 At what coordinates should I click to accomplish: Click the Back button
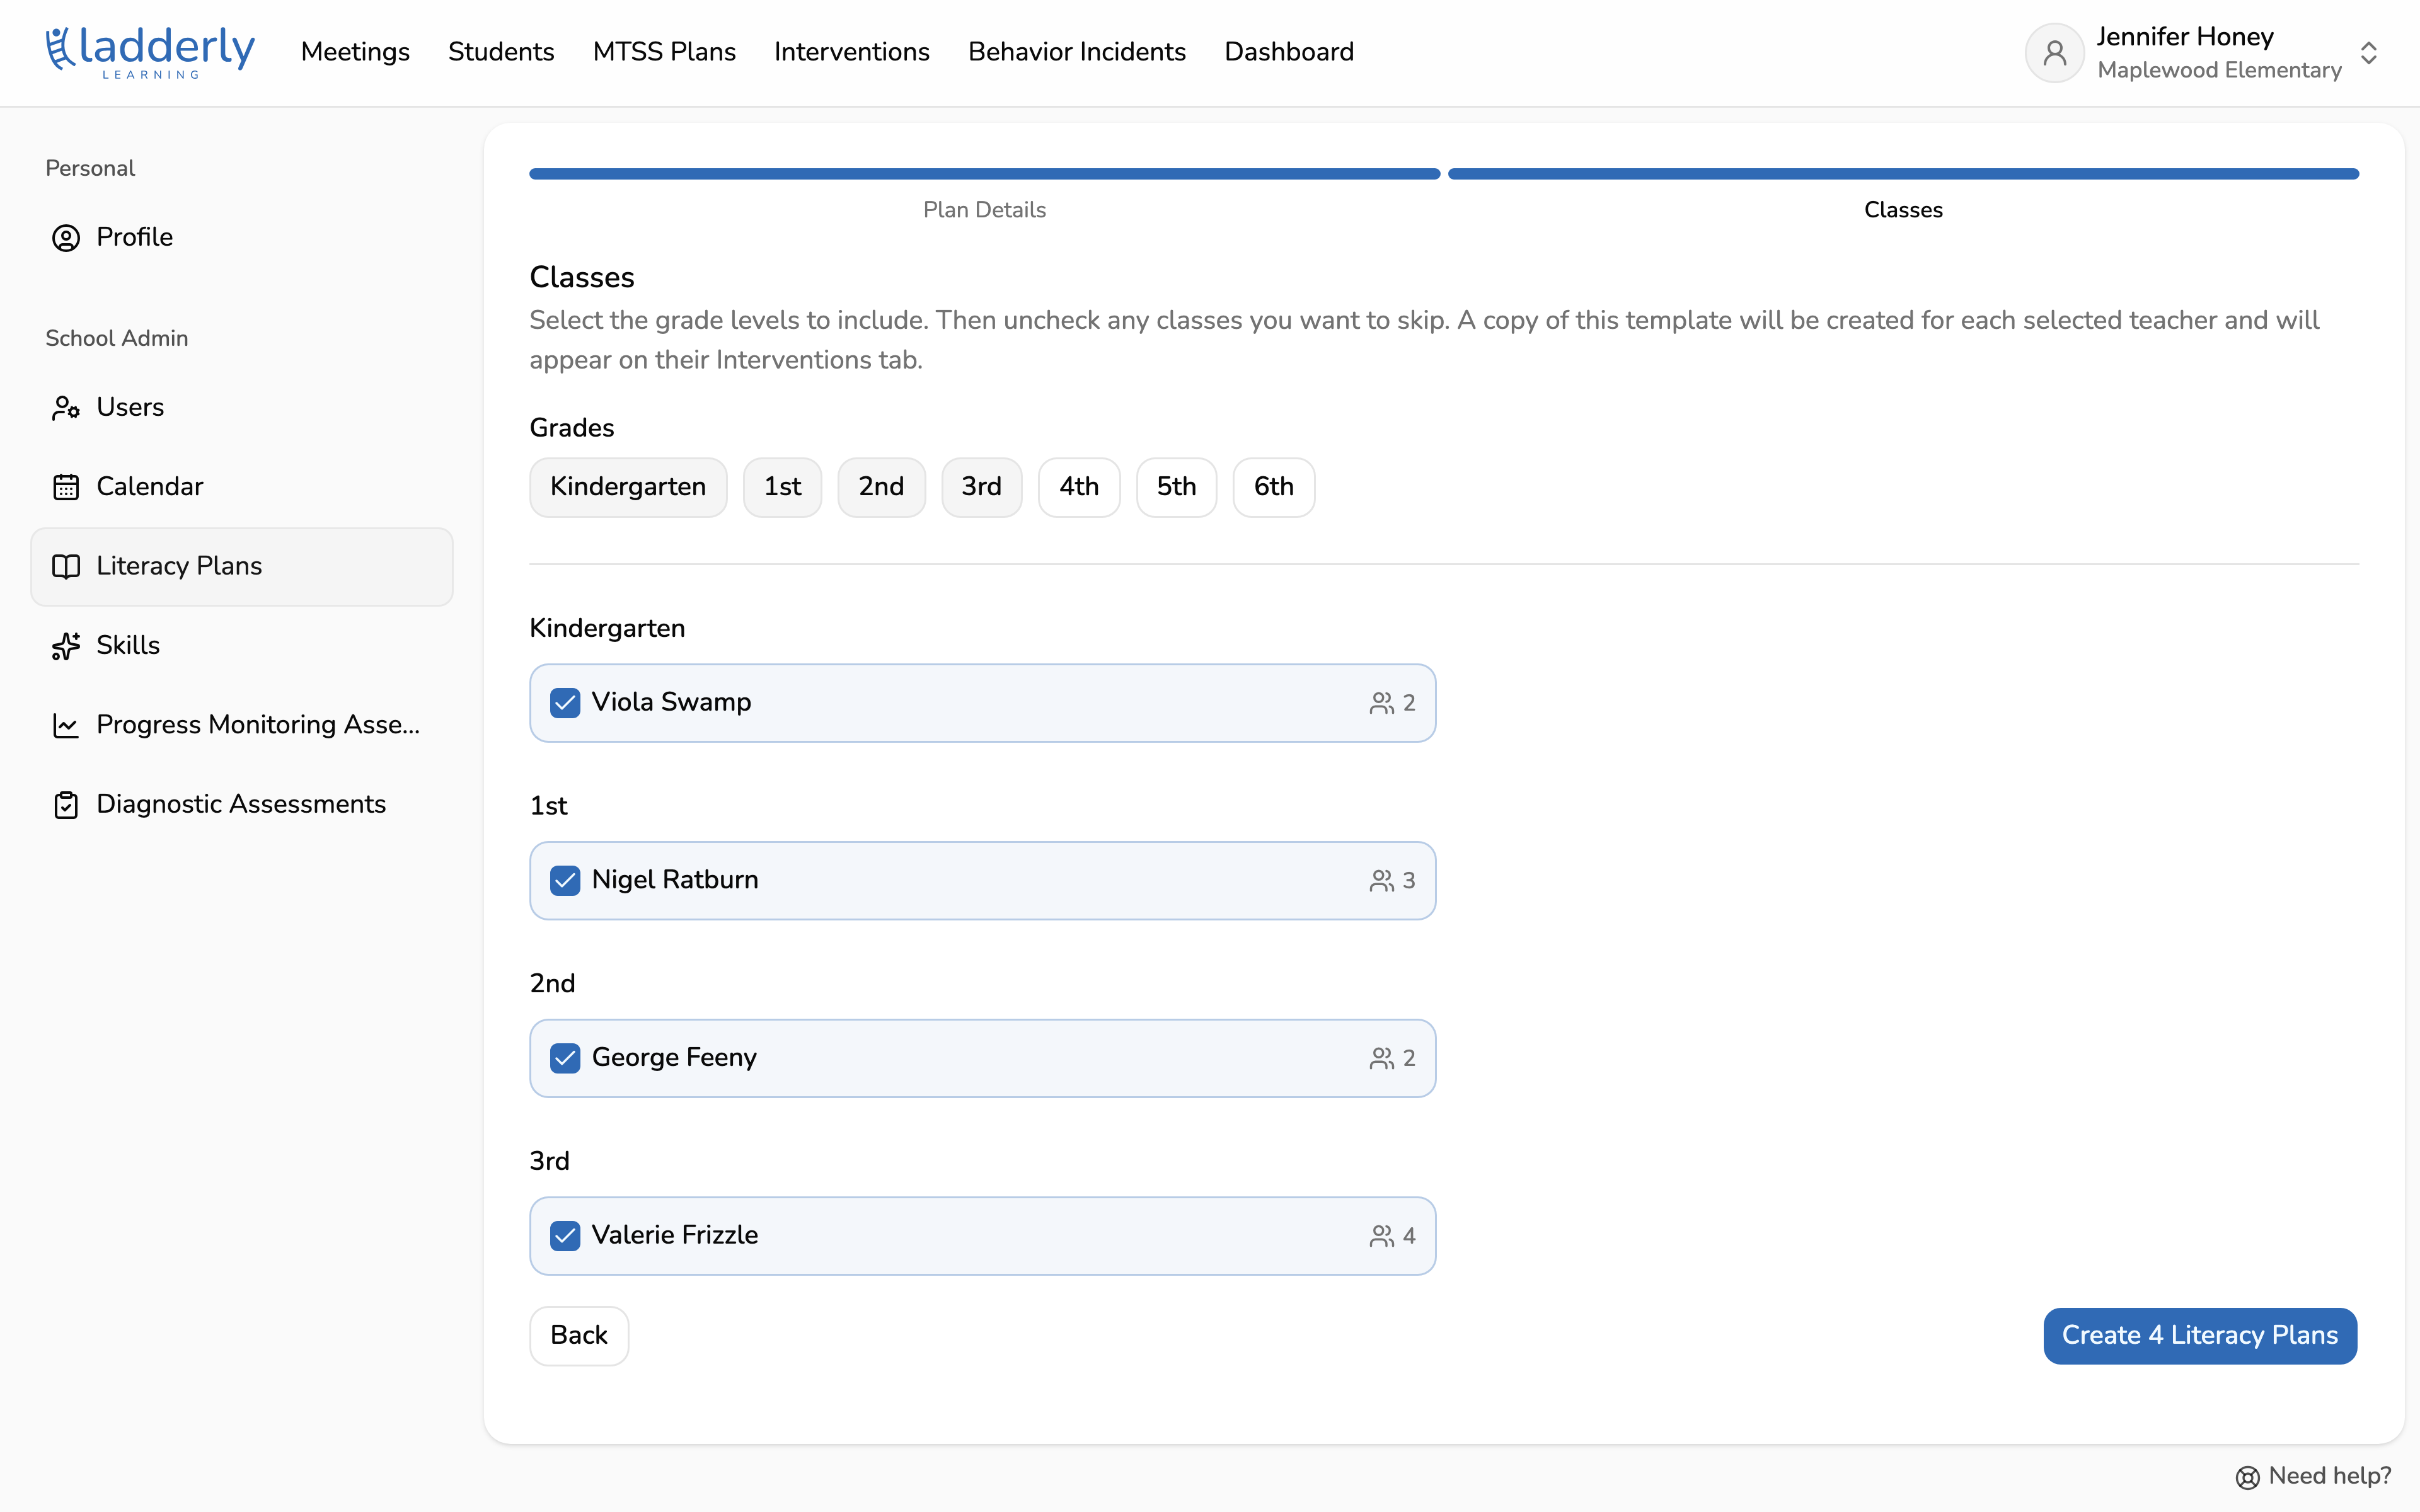[579, 1335]
